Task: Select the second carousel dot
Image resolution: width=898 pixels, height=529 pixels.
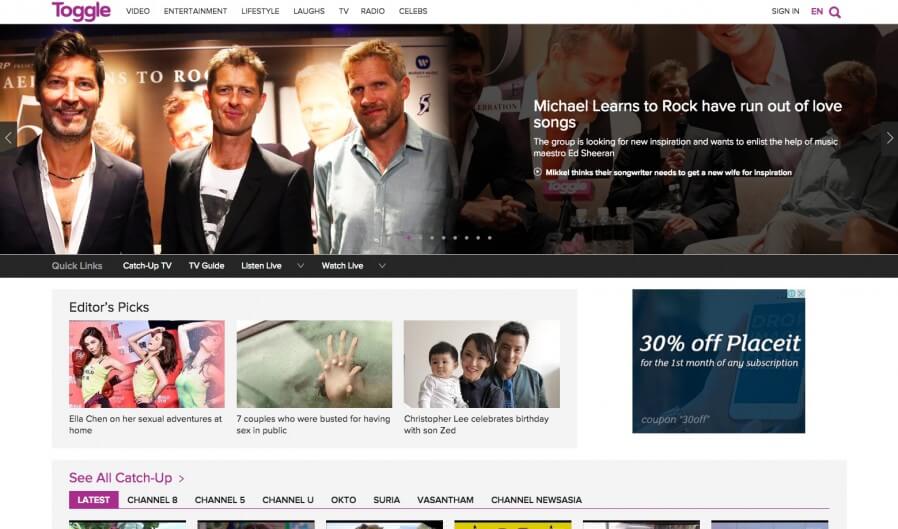Action: [x=420, y=238]
